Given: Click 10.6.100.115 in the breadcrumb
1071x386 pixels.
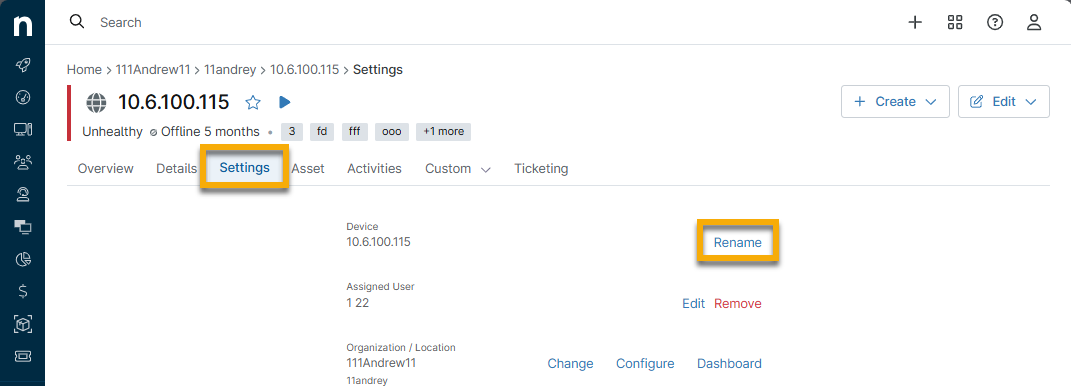Looking at the screenshot, I should click(305, 70).
